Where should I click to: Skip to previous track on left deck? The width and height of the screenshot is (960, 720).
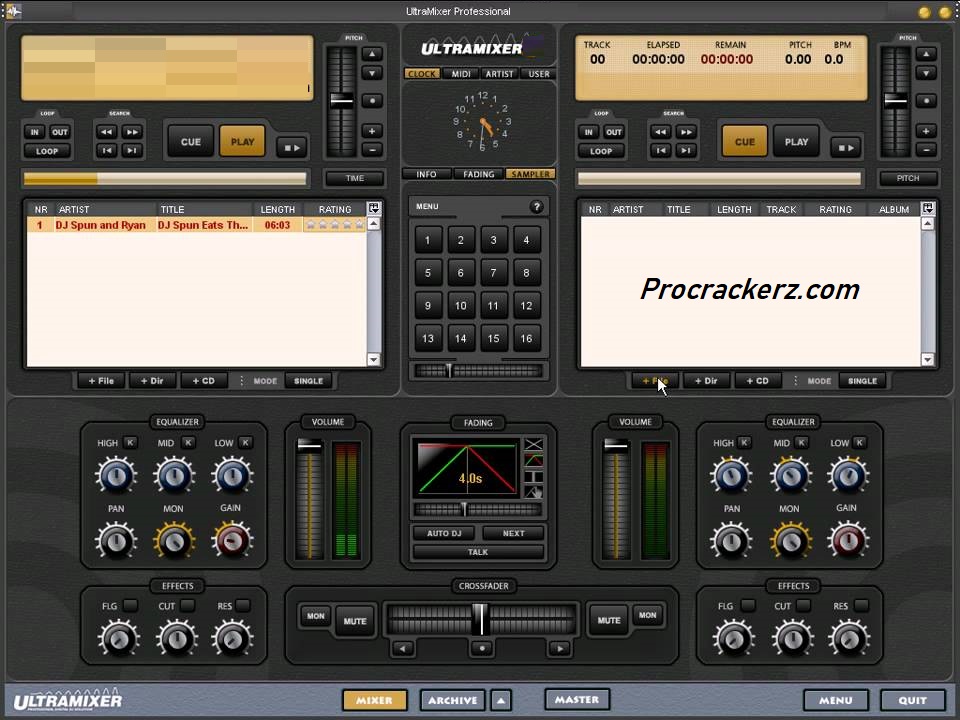click(106, 150)
